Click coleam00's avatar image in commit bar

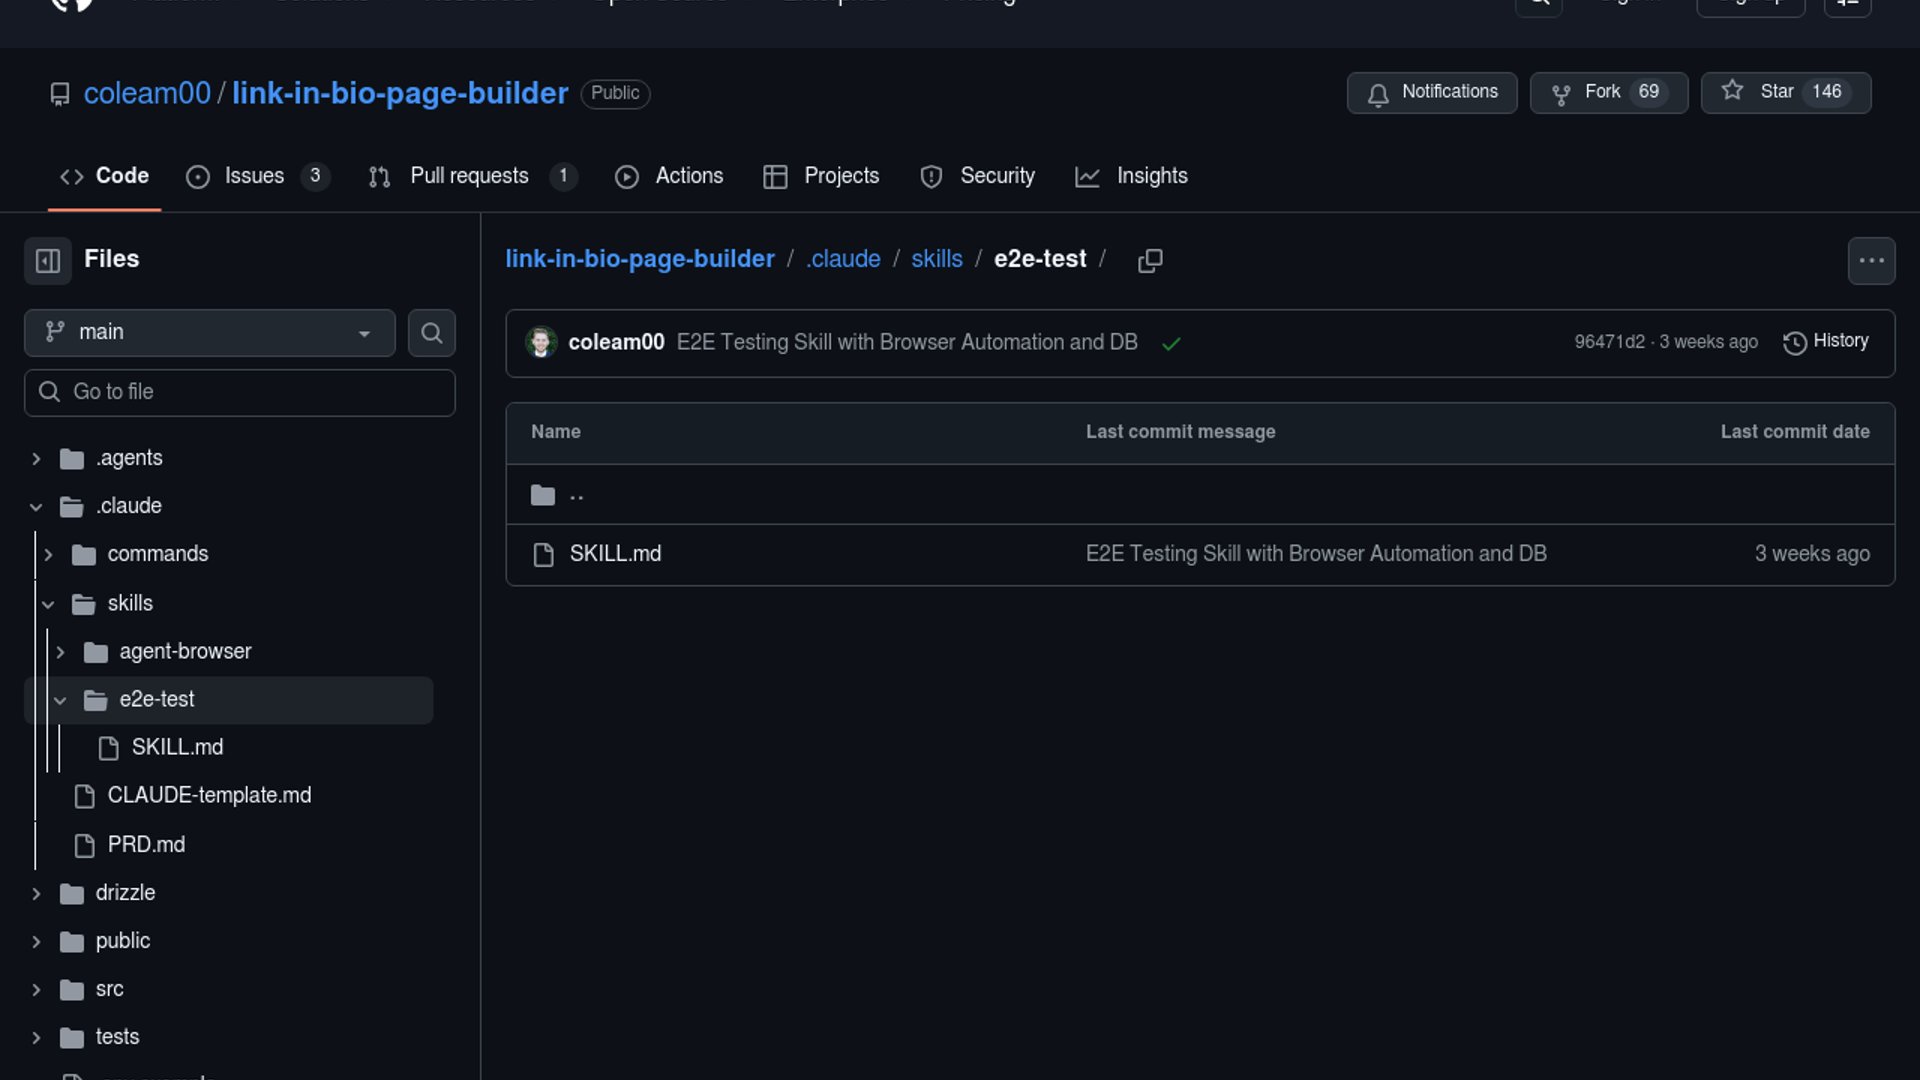(x=541, y=343)
